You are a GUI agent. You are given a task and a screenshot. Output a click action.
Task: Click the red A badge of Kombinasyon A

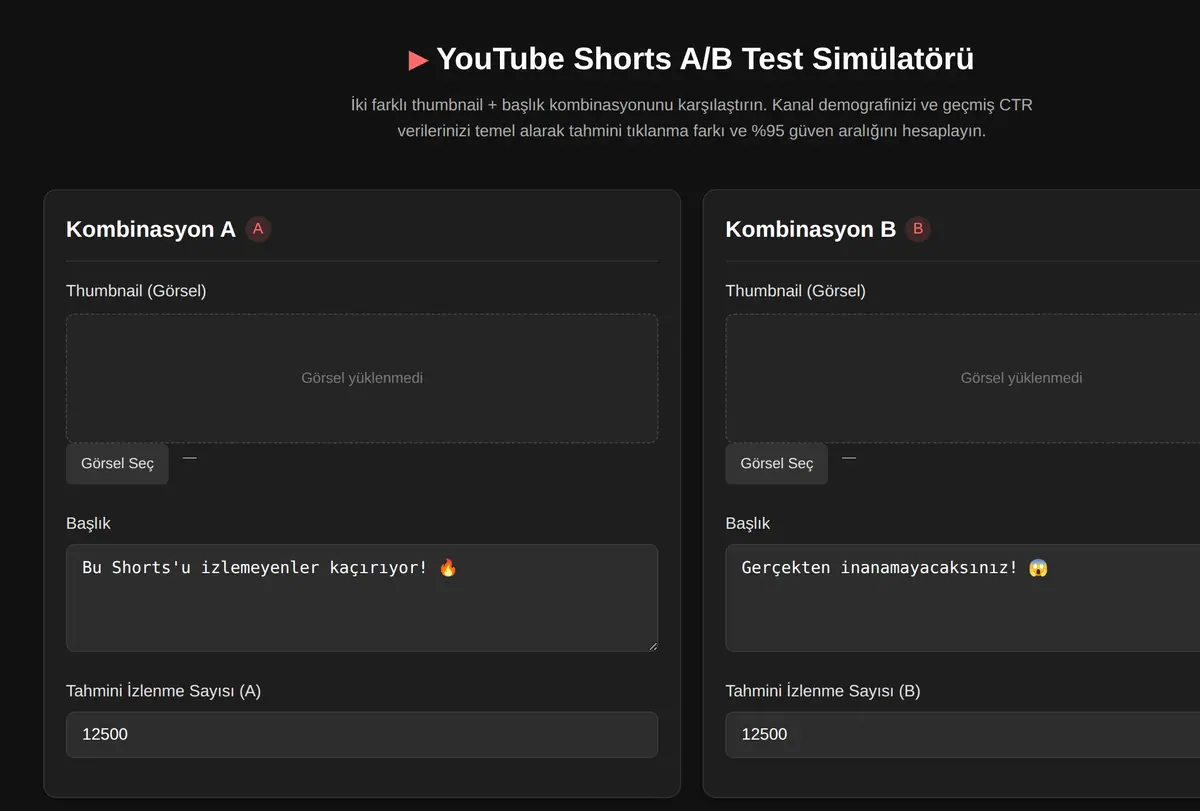258,229
